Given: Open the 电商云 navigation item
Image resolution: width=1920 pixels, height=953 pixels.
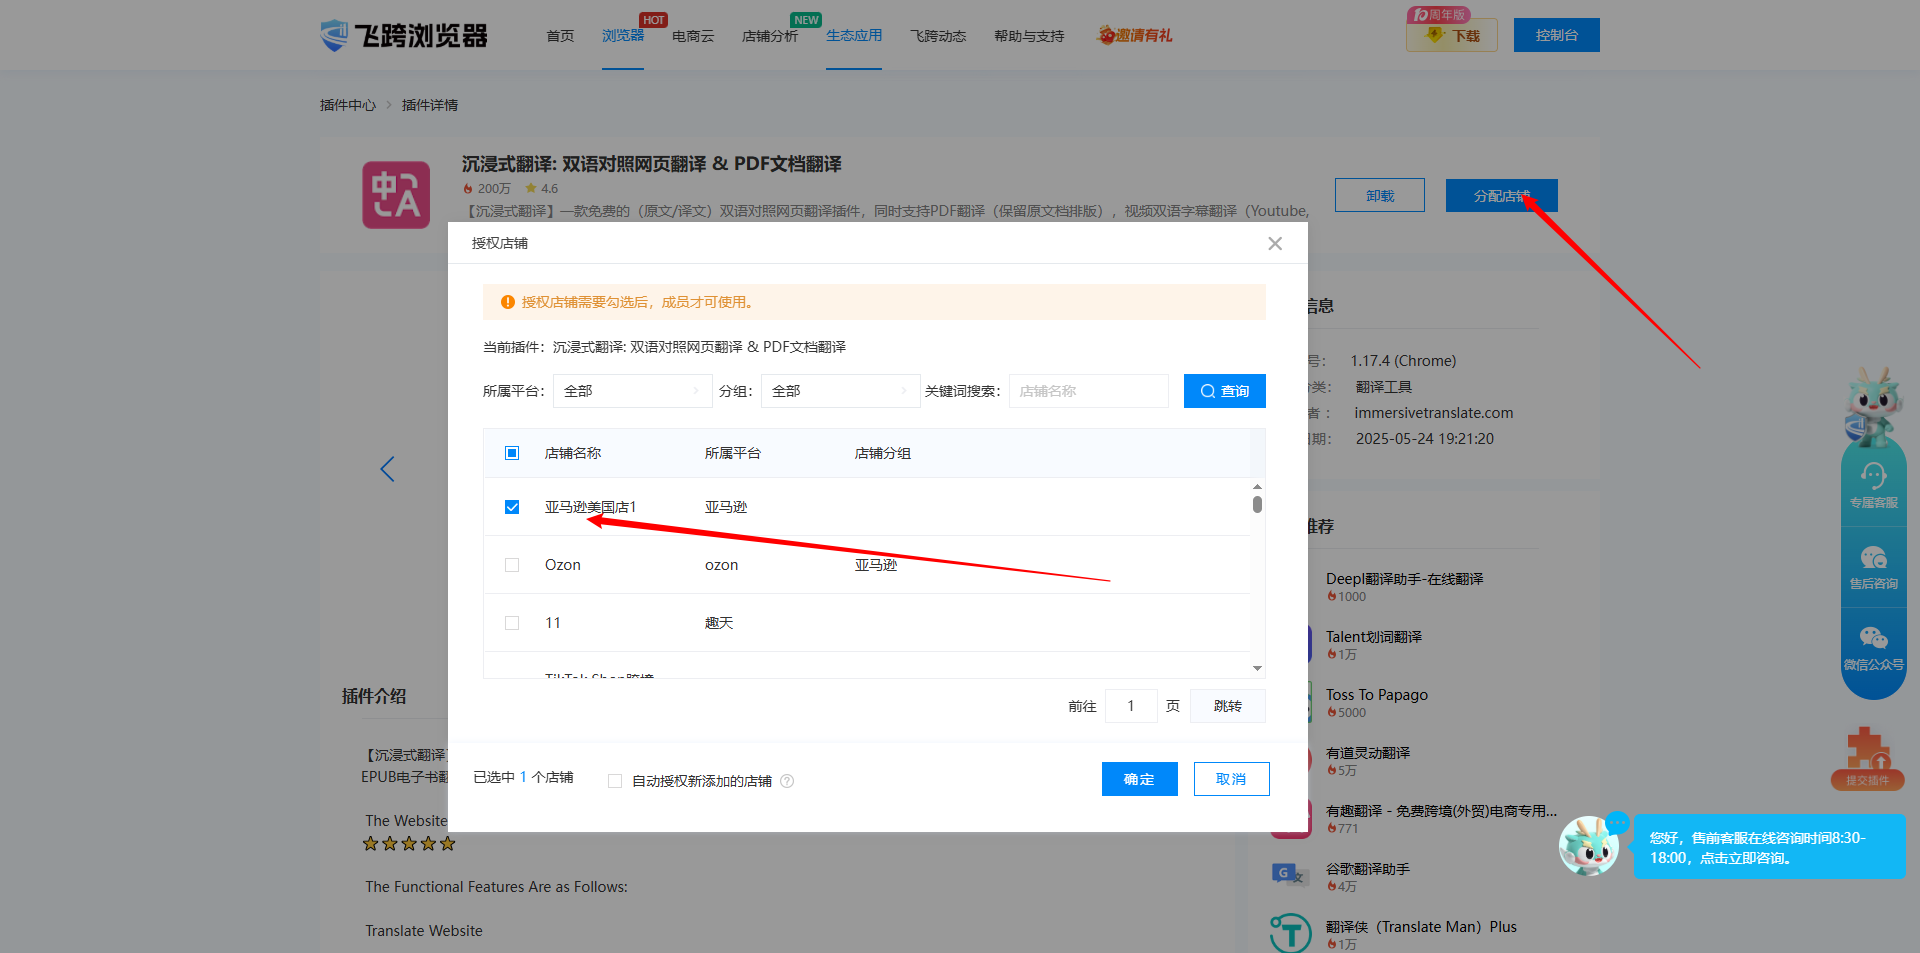Looking at the screenshot, I should click(x=692, y=36).
